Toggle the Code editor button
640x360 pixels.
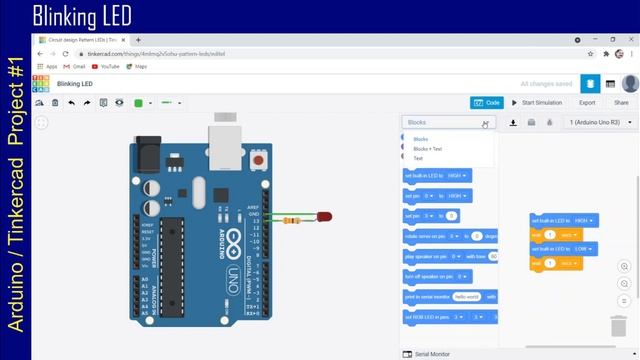487,103
